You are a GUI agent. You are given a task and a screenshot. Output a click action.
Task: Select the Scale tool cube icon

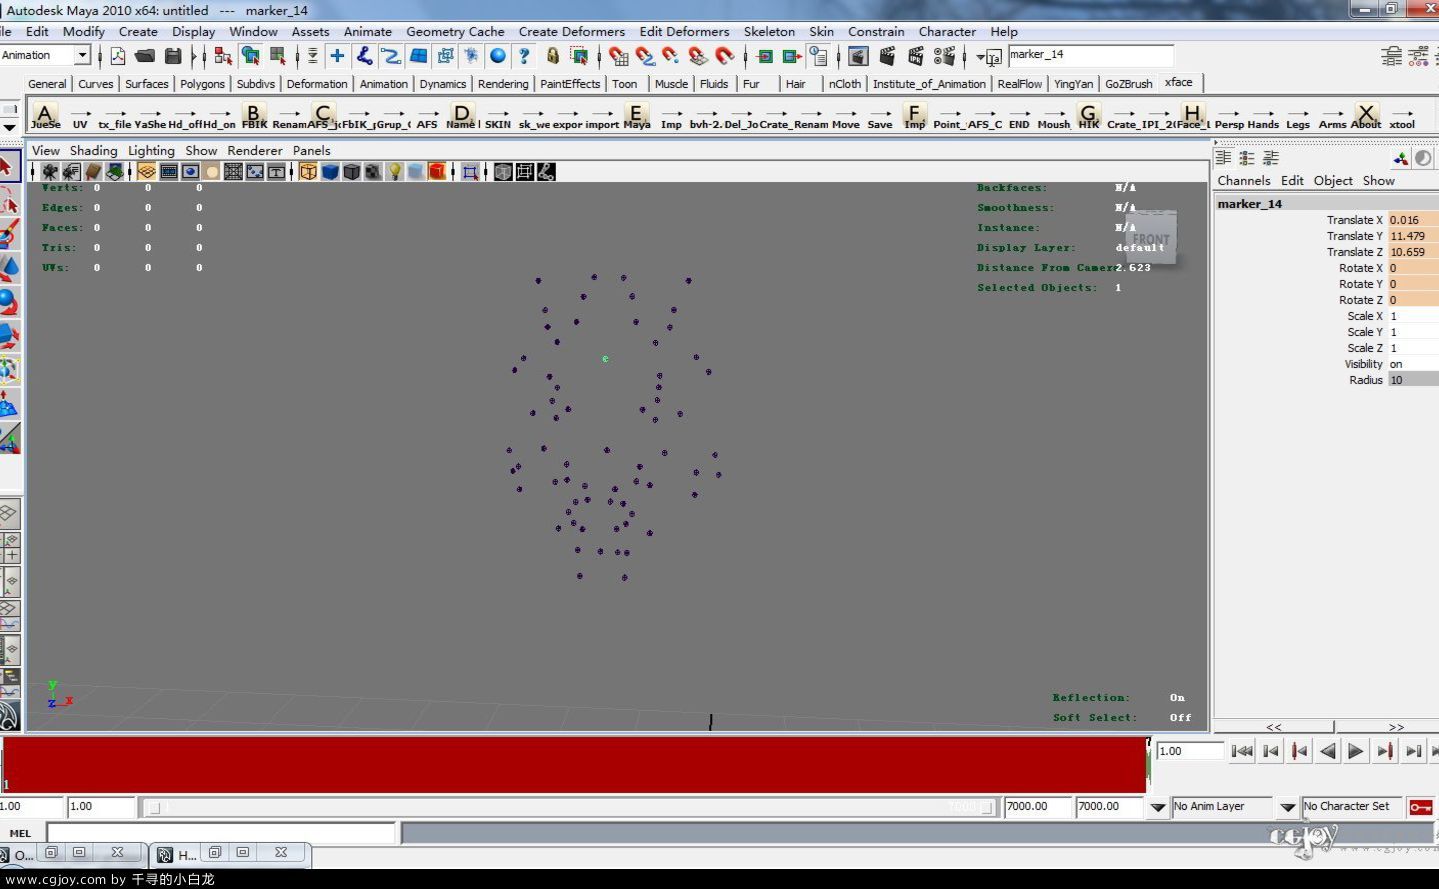pyautogui.click(x=9, y=335)
